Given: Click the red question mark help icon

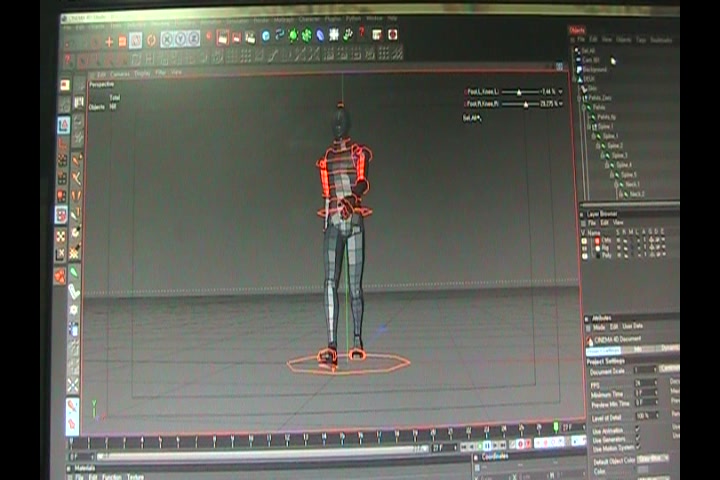Looking at the screenshot, I should tap(362, 33).
